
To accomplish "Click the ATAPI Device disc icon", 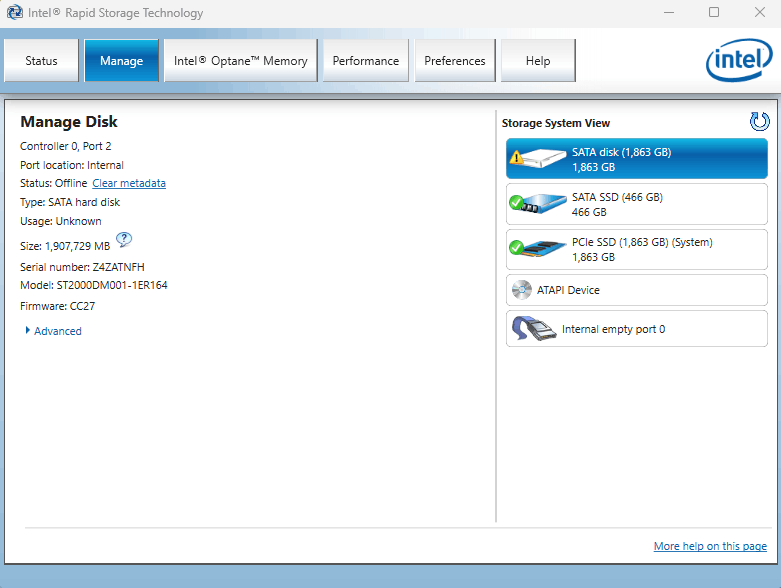I will click(x=521, y=290).
